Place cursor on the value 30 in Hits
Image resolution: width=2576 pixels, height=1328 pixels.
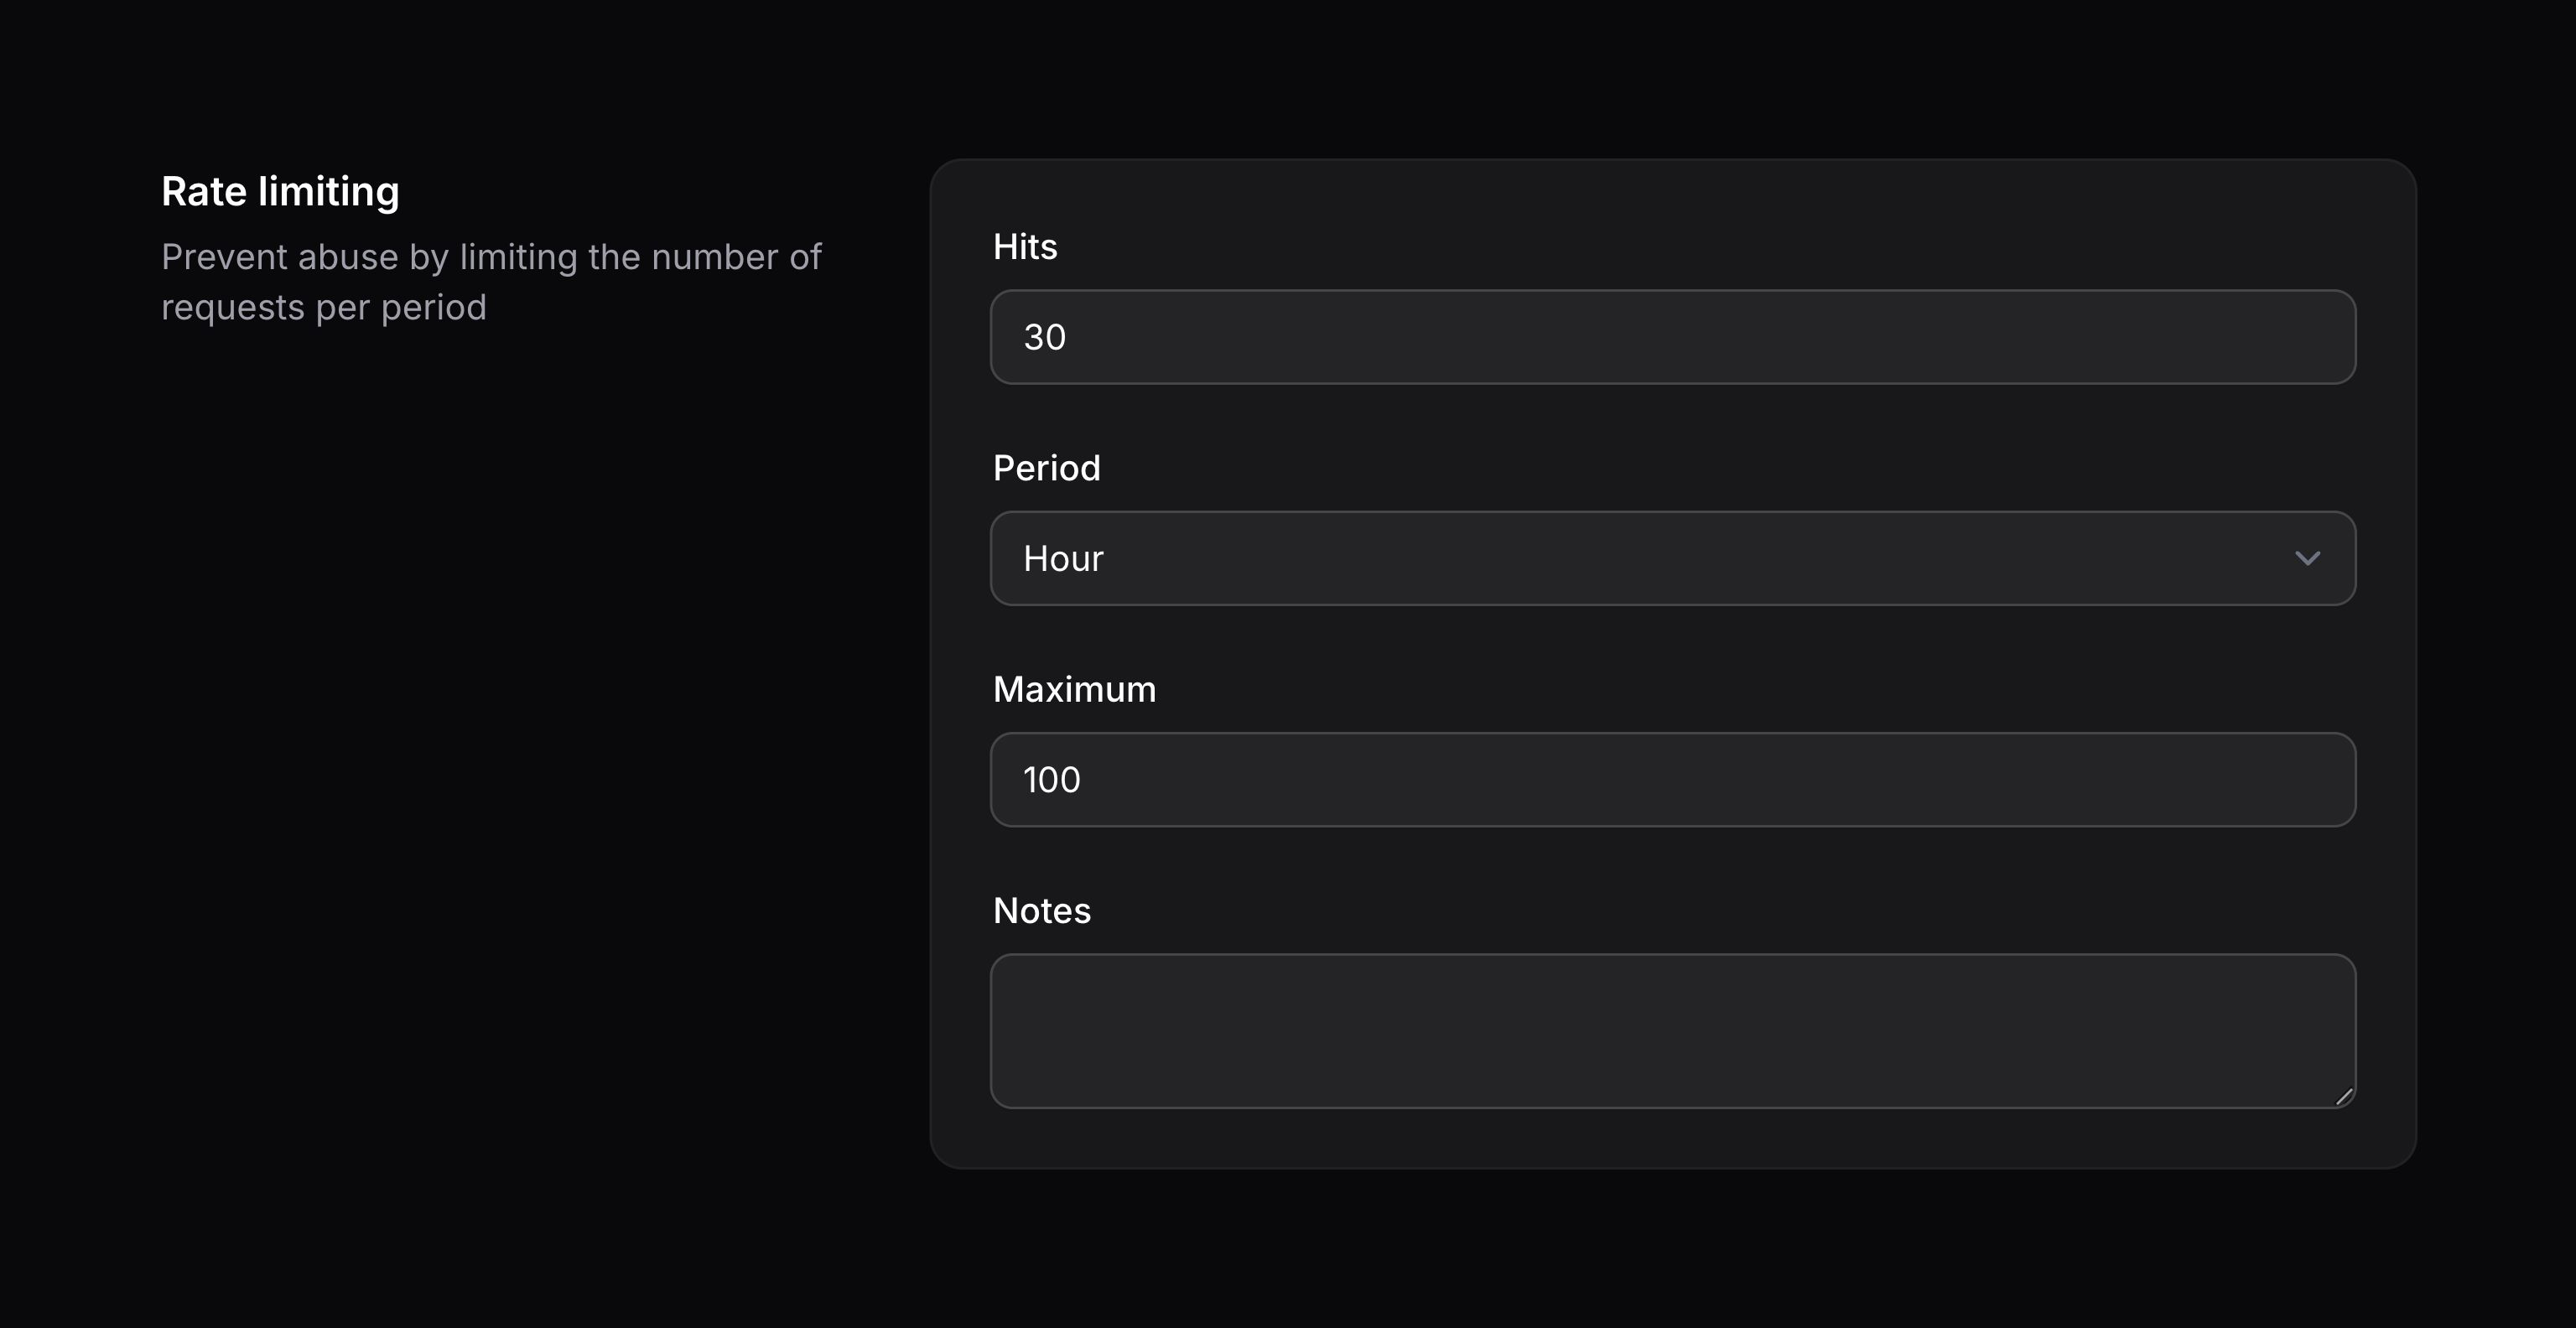click(x=1045, y=337)
